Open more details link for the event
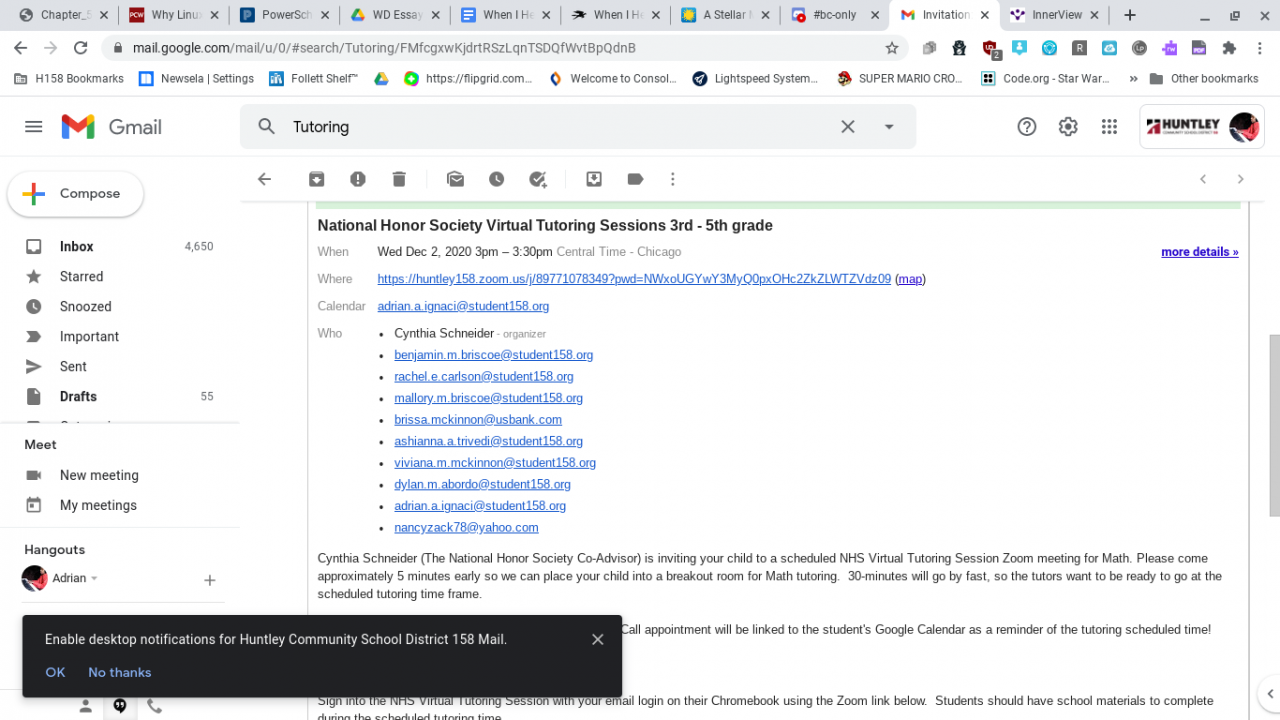1280x720 pixels. point(1200,252)
